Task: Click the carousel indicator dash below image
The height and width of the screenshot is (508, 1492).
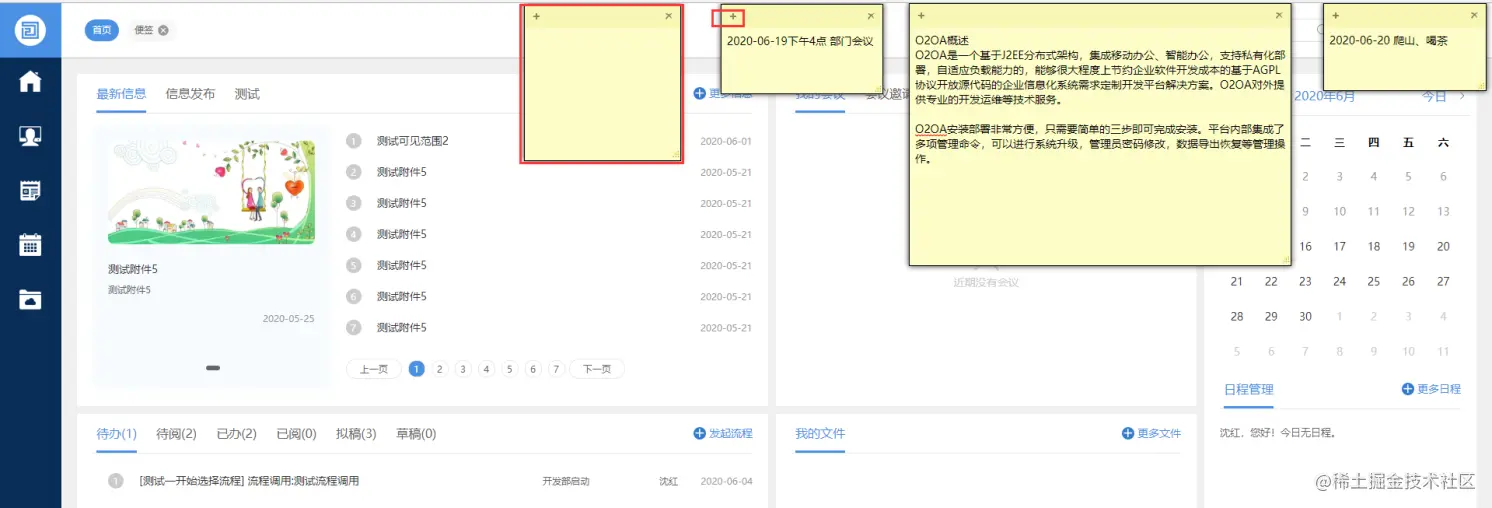Action: [x=213, y=368]
